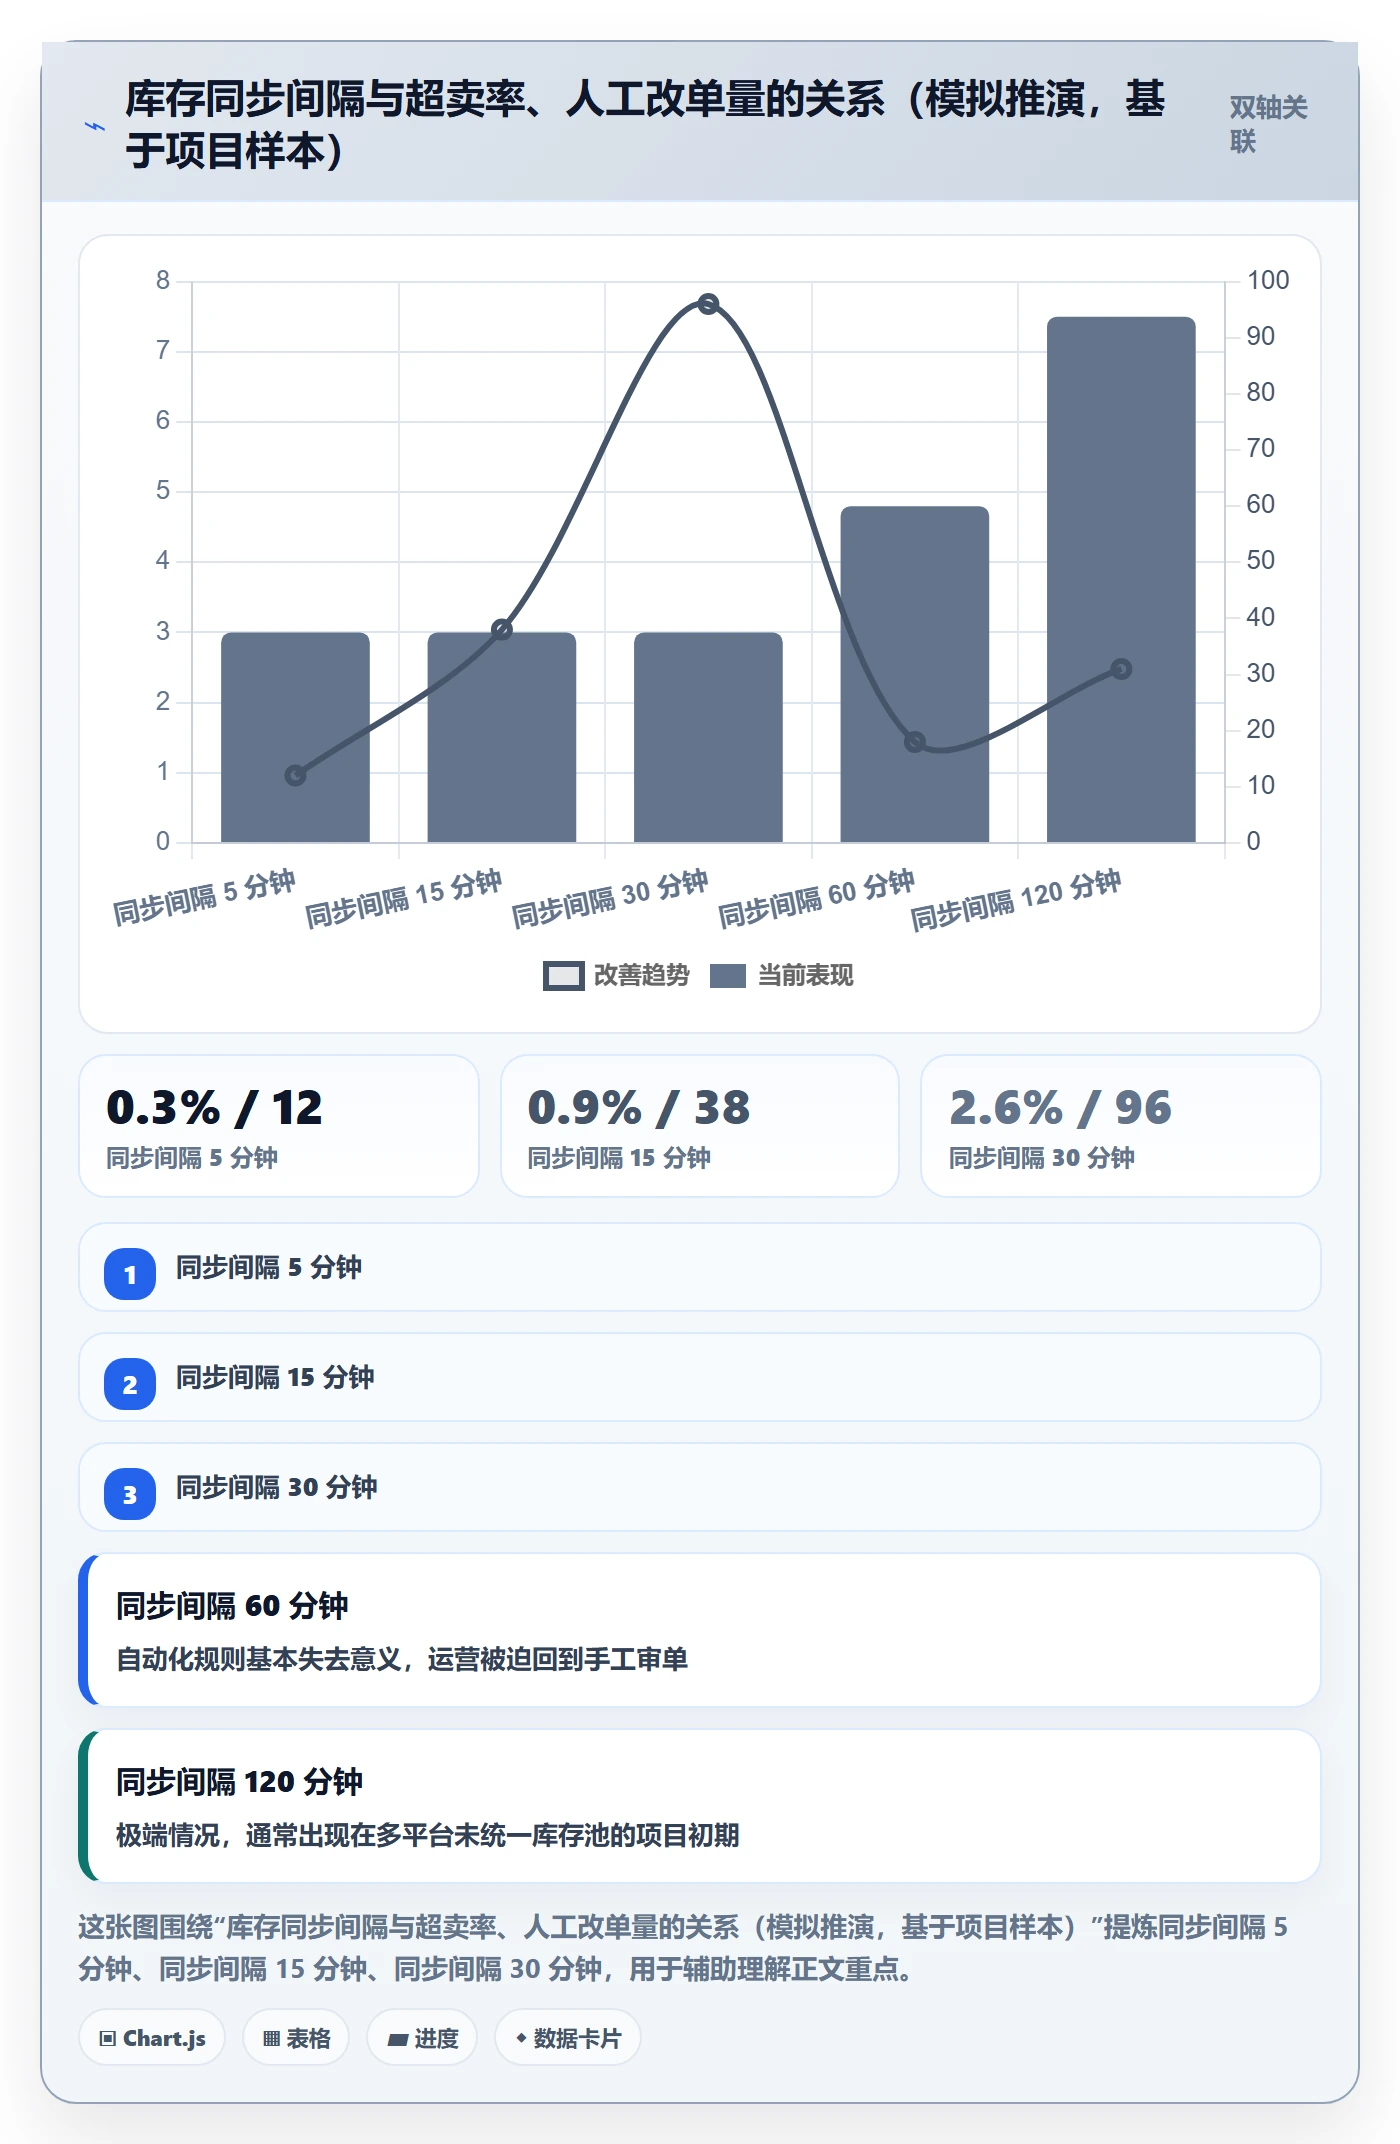Select the line point at 同步间隔 120 分钟

[x=1121, y=669]
